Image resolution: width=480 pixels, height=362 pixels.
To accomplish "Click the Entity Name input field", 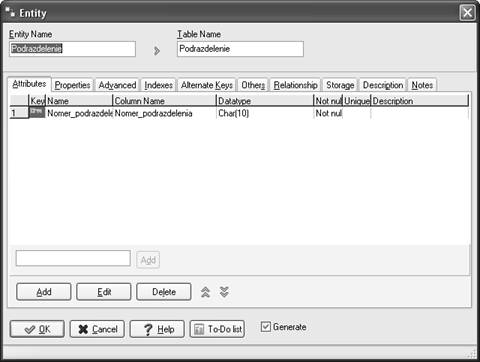I will [x=72, y=49].
